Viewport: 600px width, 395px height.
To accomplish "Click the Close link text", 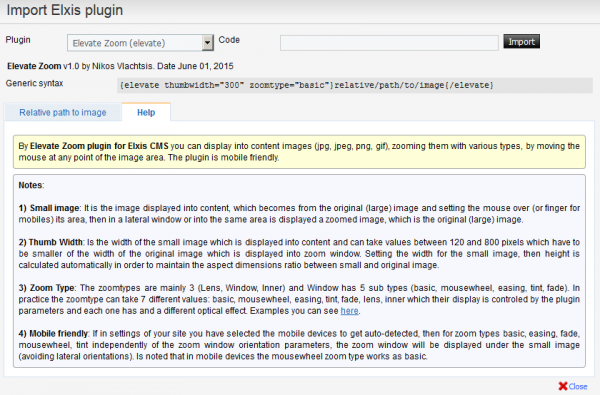I will click(x=578, y=387).
